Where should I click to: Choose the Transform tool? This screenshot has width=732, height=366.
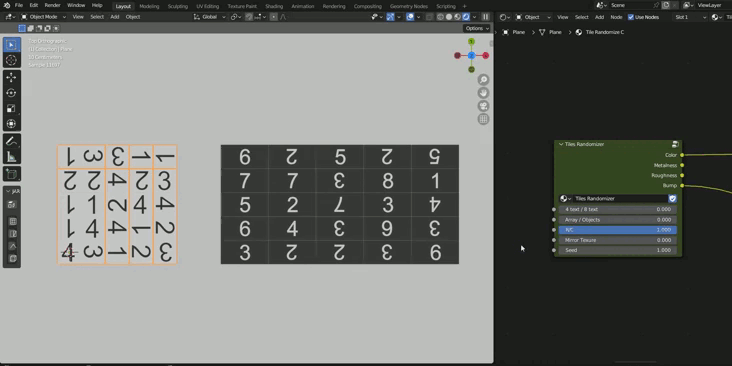click(x=12, y=124)
